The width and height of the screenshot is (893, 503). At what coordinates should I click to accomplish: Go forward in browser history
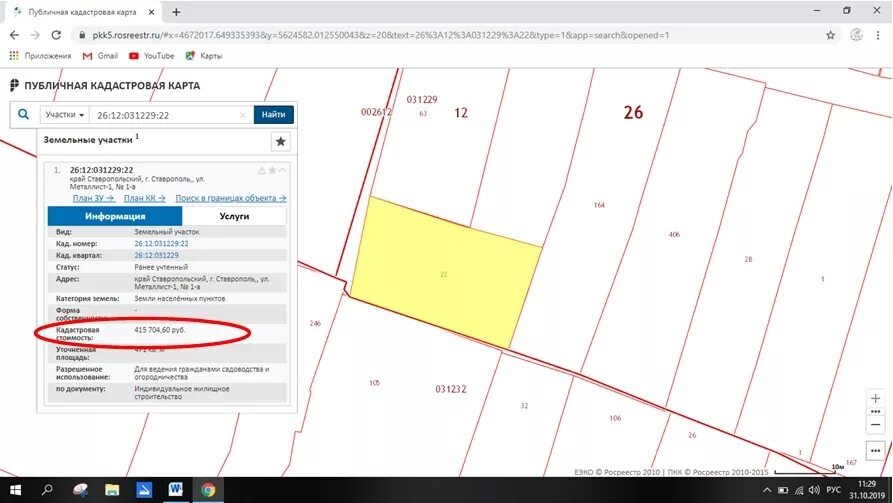pyautogui.click(x=35, y=35)
